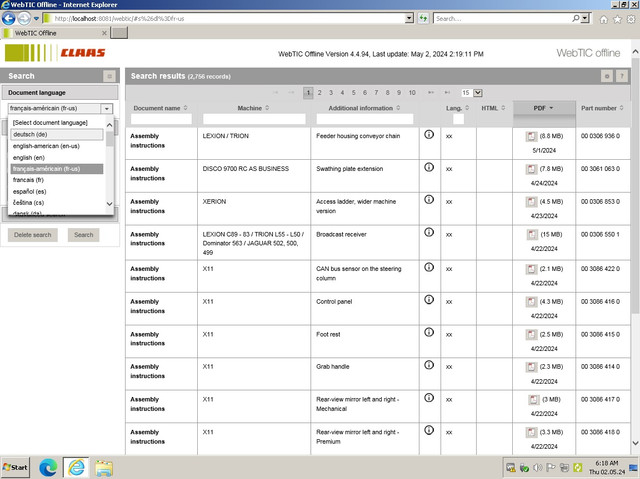The width and height of the screenshot is (640, 479).
Task: Go to results page 5
Action: pyautogui.click(x=353, y=93)
